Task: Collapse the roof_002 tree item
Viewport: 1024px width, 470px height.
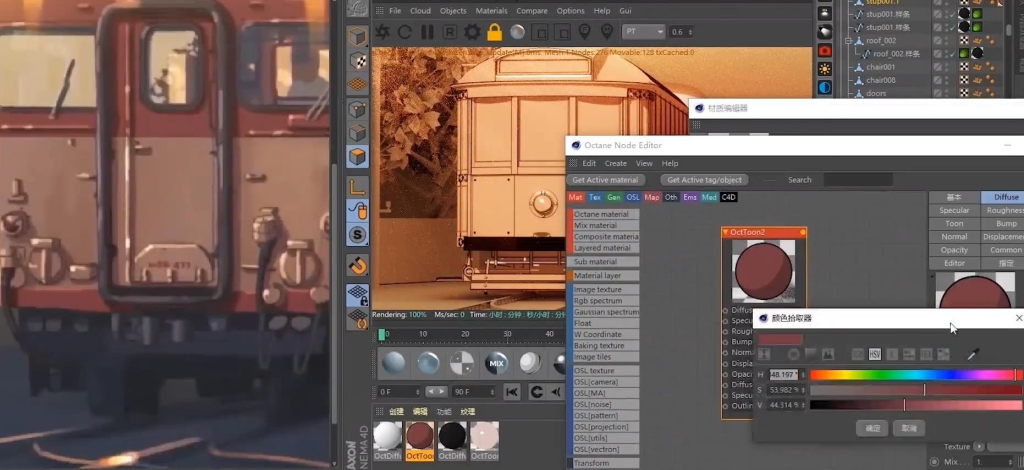Action: [x=849, y=40]
